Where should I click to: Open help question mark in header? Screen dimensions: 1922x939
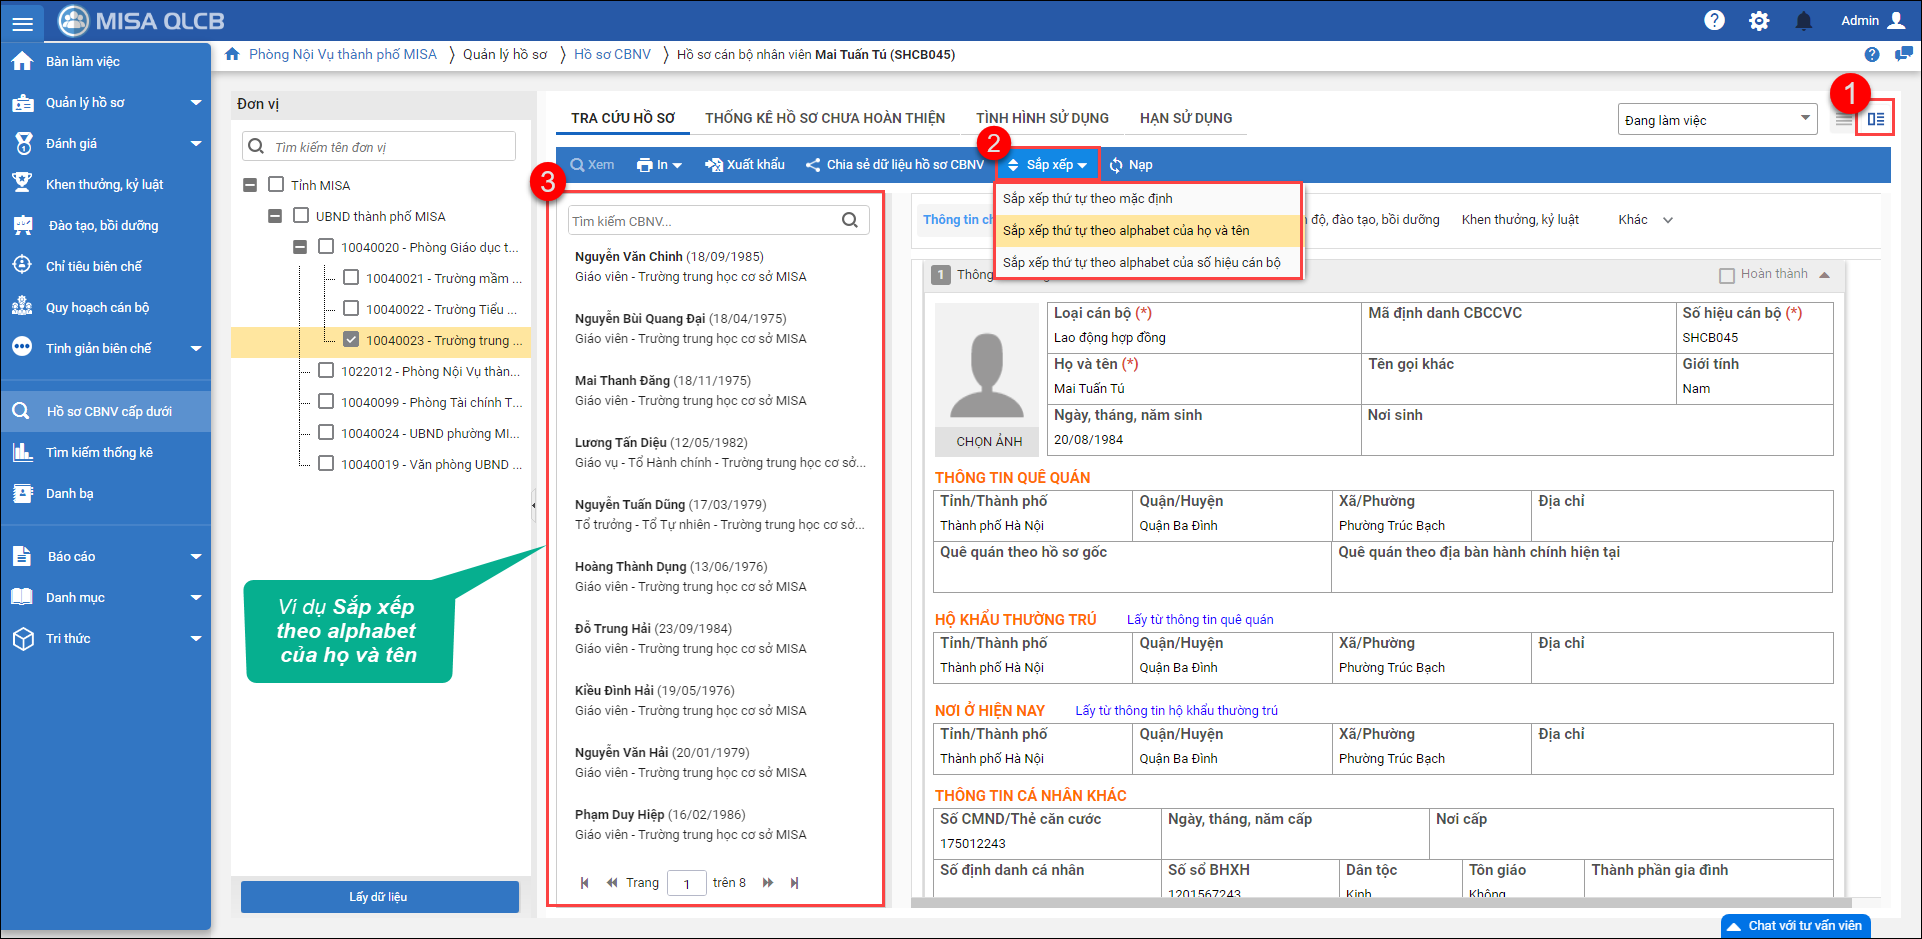point(1714,21)
